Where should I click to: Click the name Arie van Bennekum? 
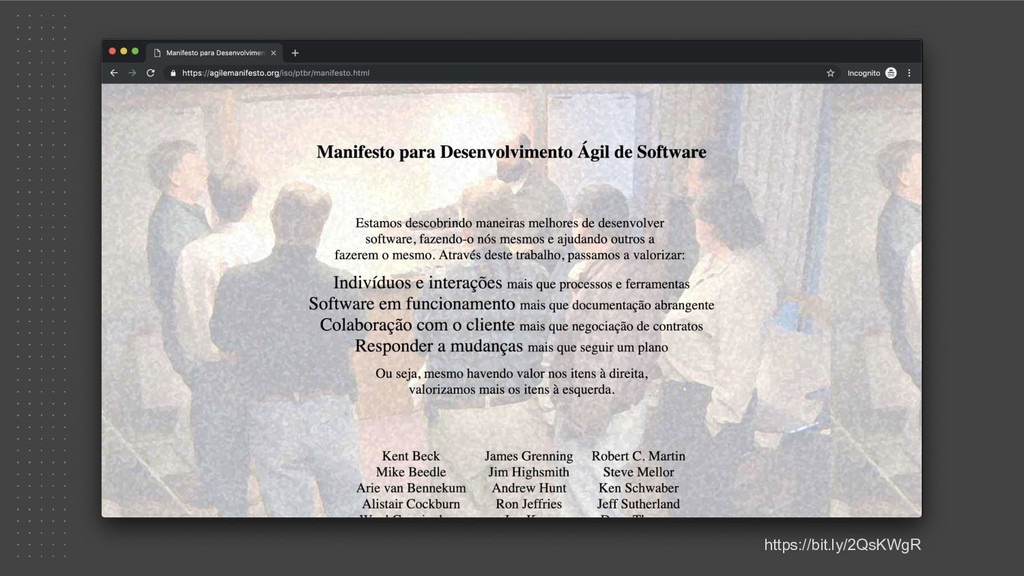click(411, 488)
